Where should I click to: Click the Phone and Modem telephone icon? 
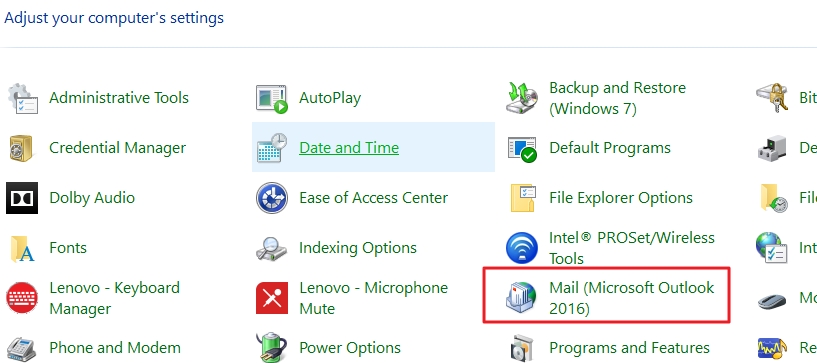[21, 349]
